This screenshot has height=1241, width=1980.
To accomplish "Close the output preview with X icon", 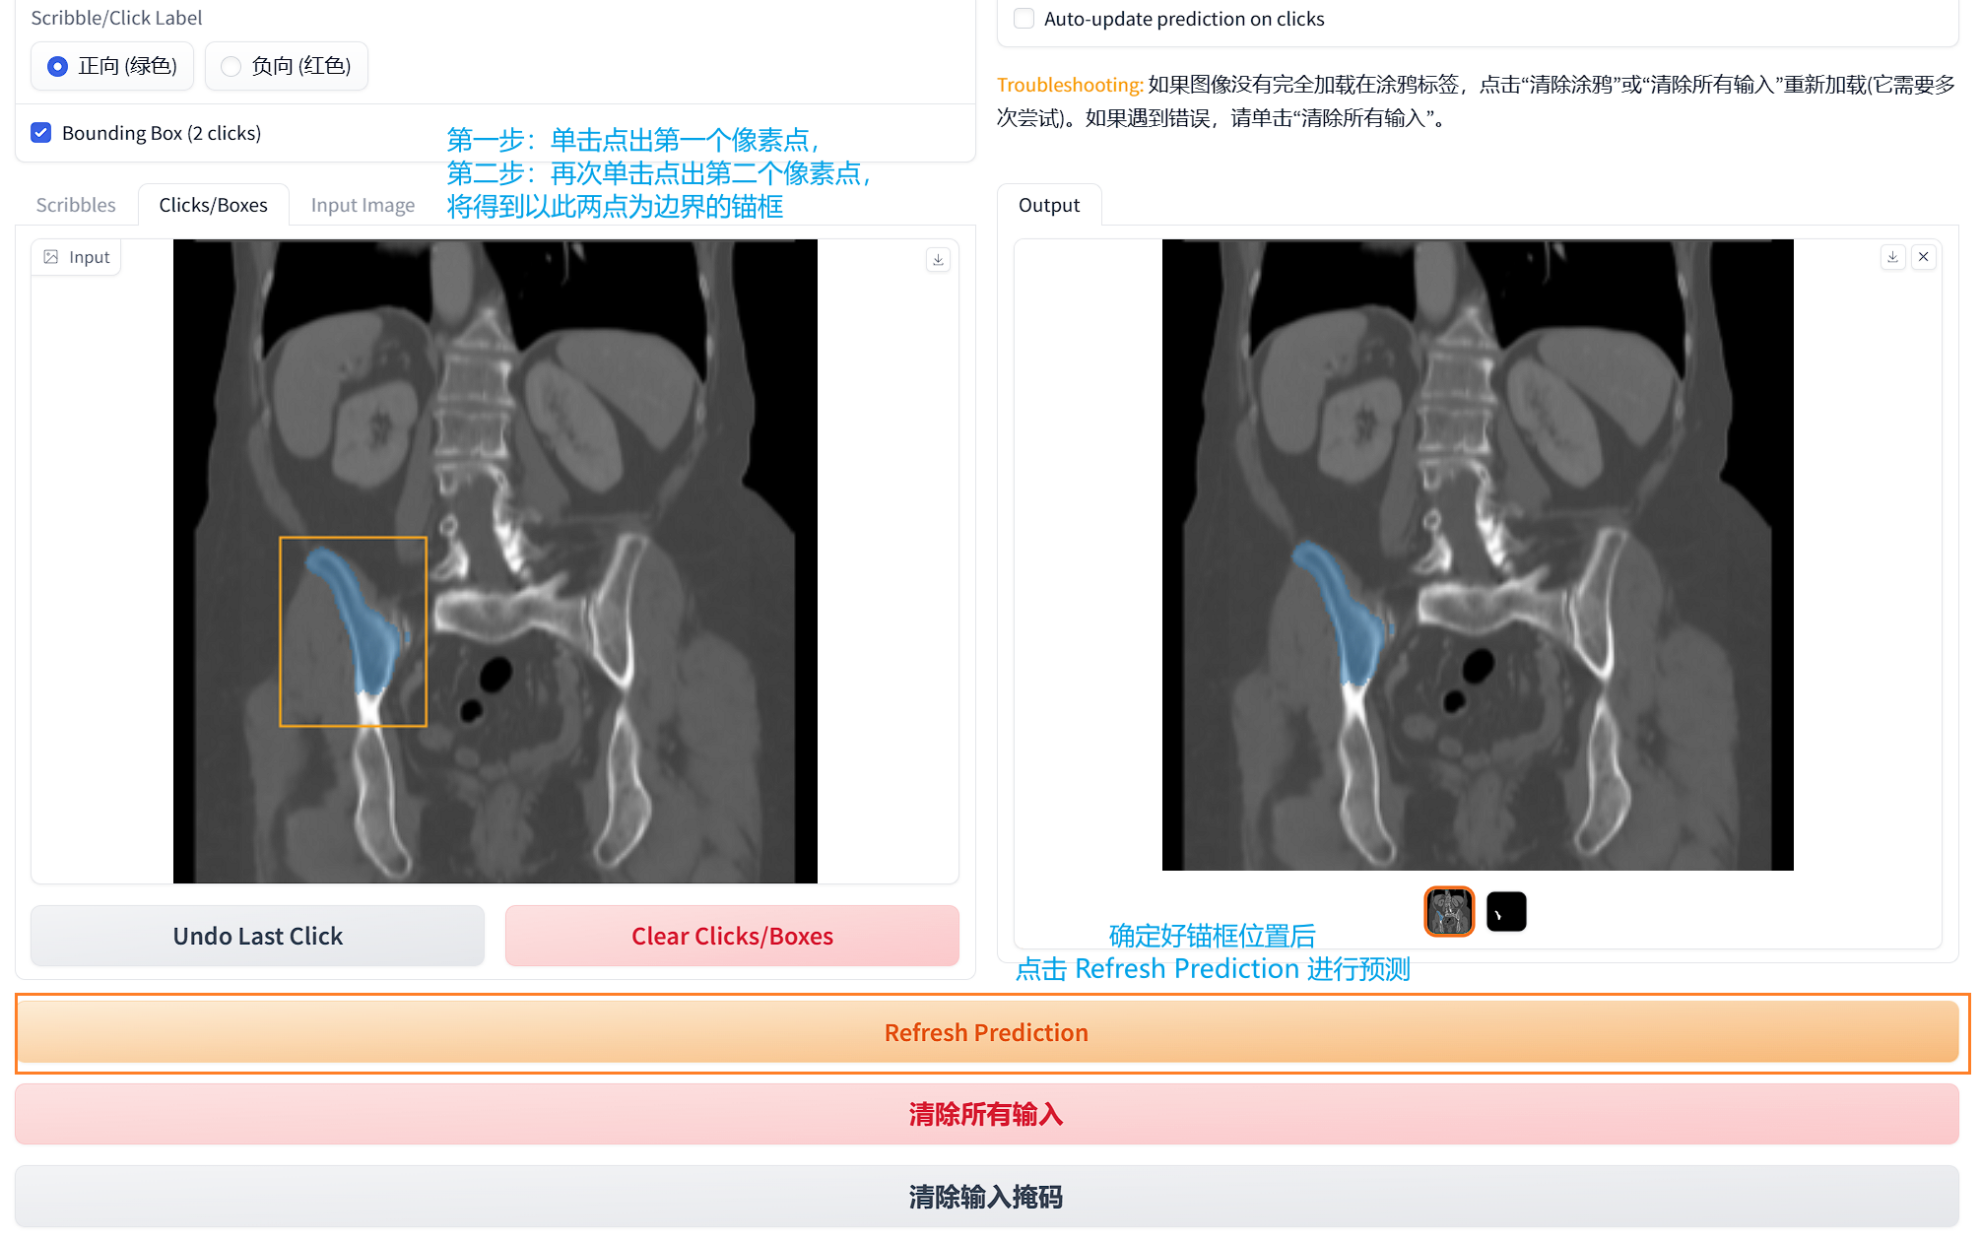I will (x=1923, y=257).
